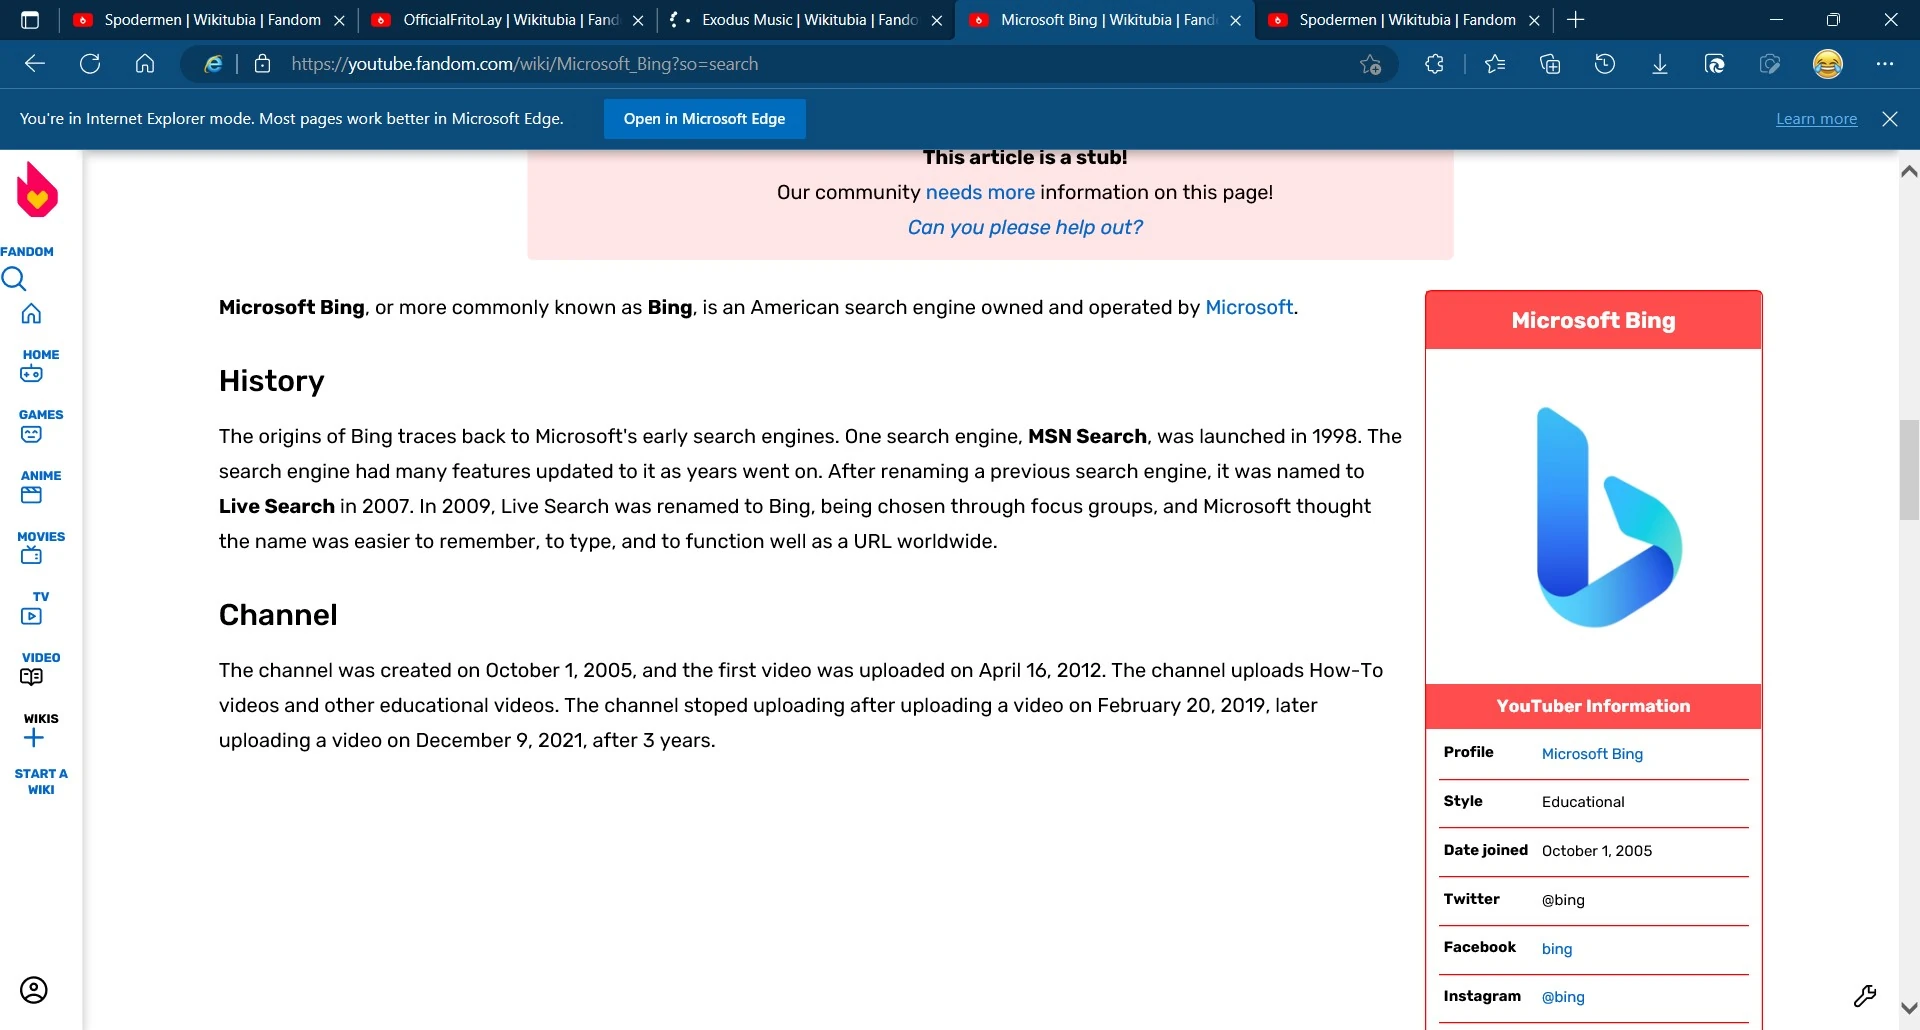Screen dimensions: 1920x1030
Task: Expand the browser settings menu
Action: 1886,63
